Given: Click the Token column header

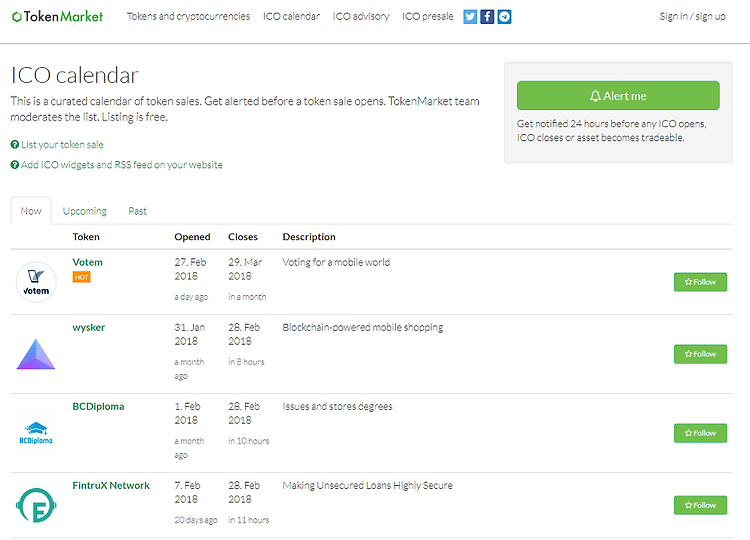Looking at the screenshot, I should point(86,237).
